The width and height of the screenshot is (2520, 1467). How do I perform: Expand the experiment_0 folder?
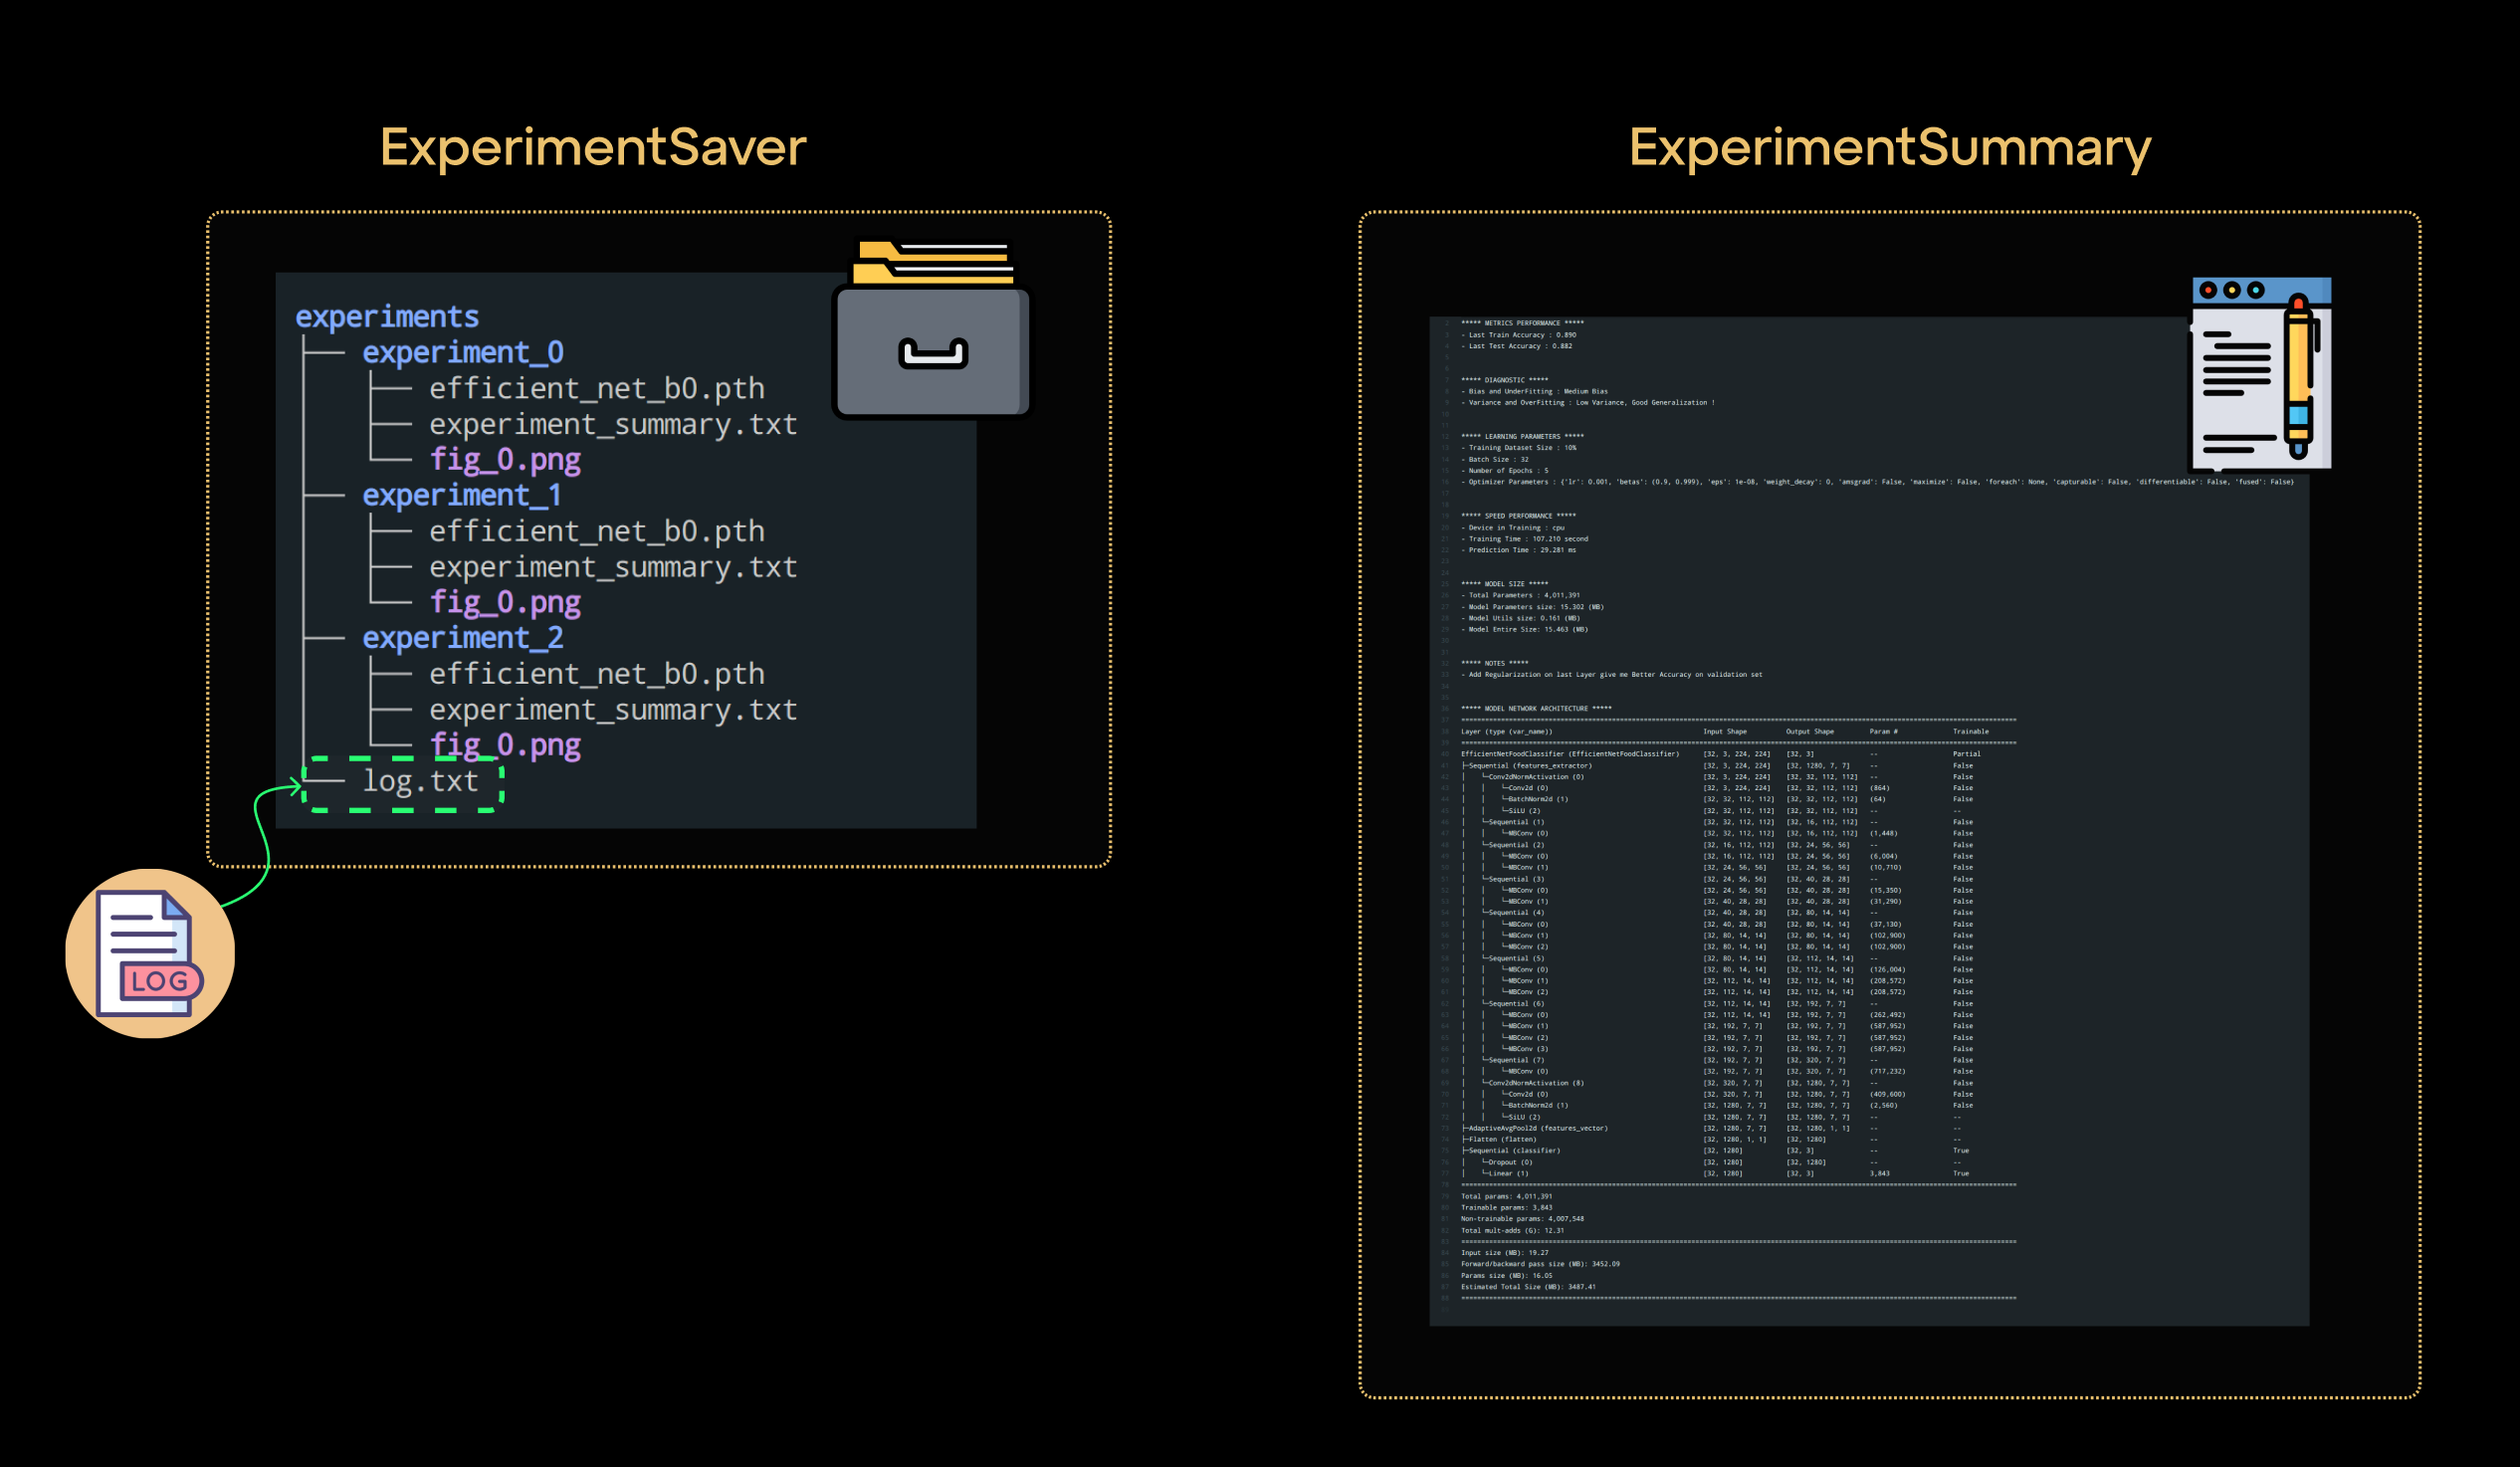462,352
